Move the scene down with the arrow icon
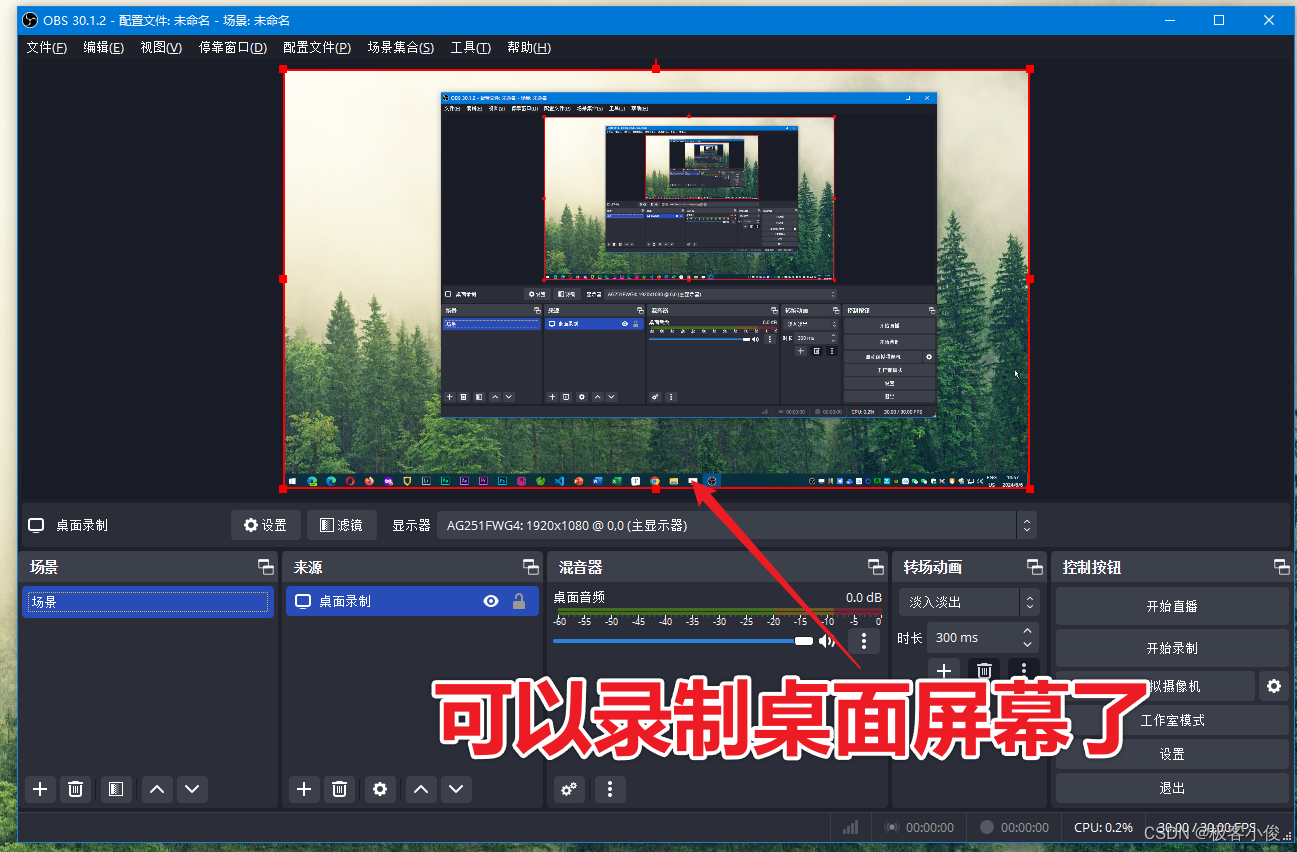The height and width of the screenshot is (852, 1297). tap(192, 789)
